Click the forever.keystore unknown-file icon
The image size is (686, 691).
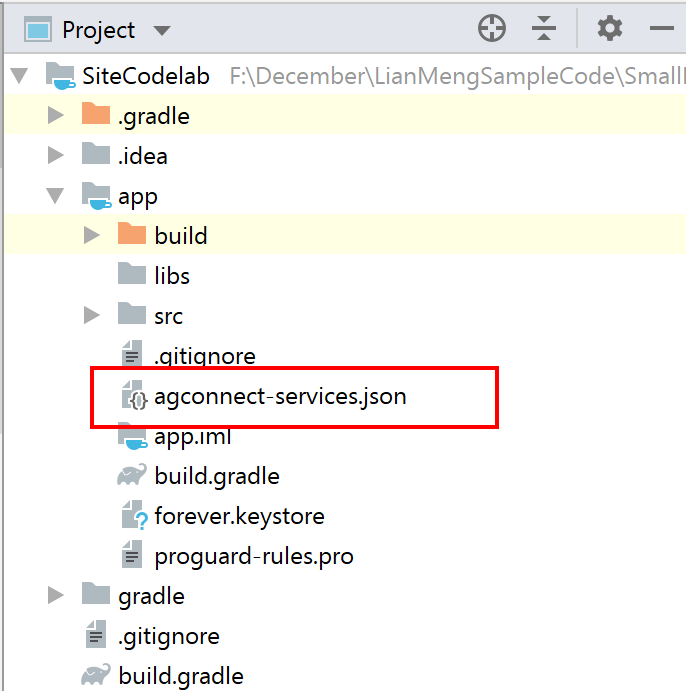tap(132, 516)
